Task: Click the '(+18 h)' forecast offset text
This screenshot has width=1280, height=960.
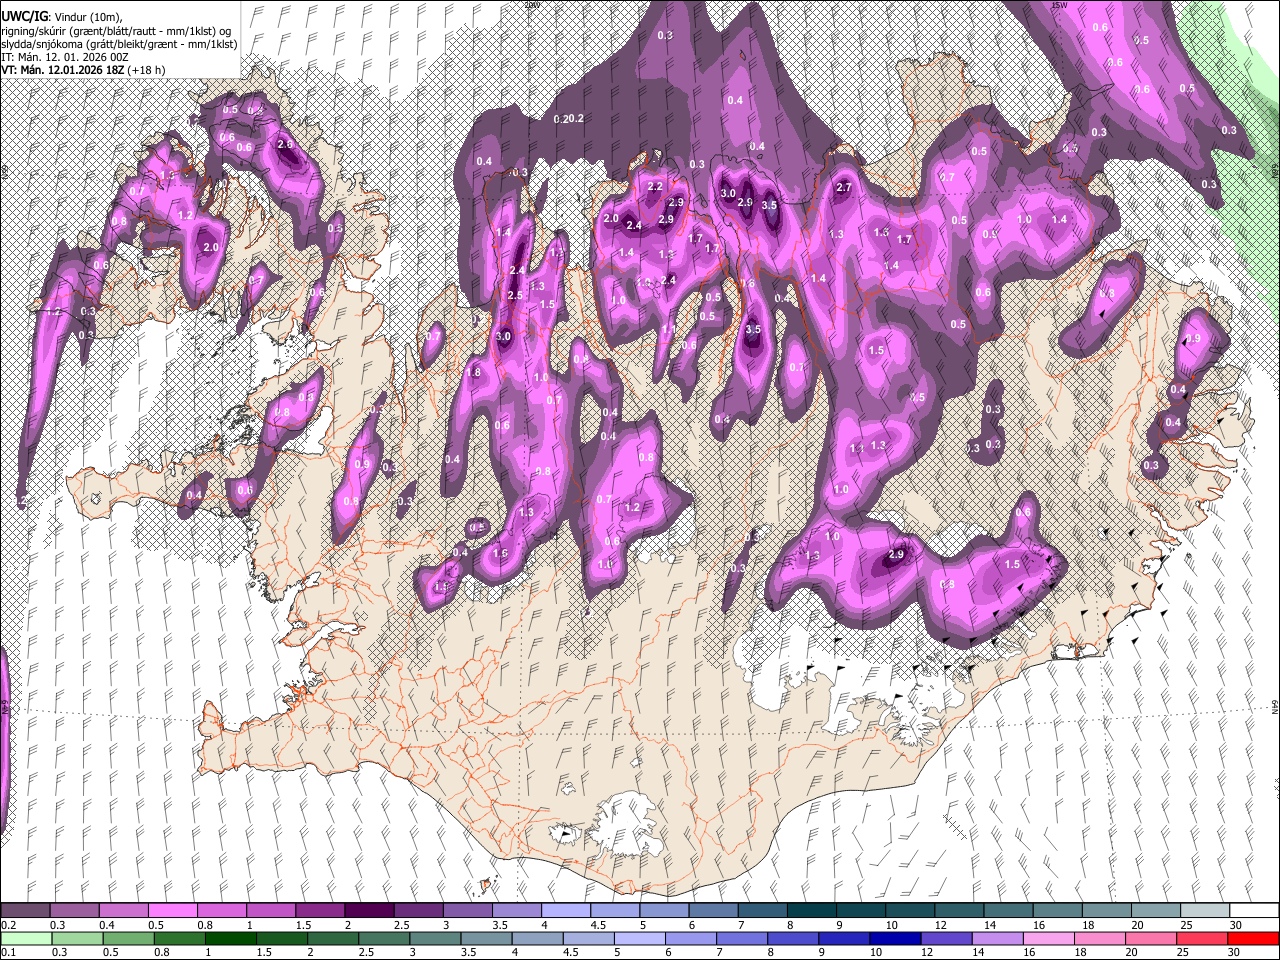Action: click(147, 70)
